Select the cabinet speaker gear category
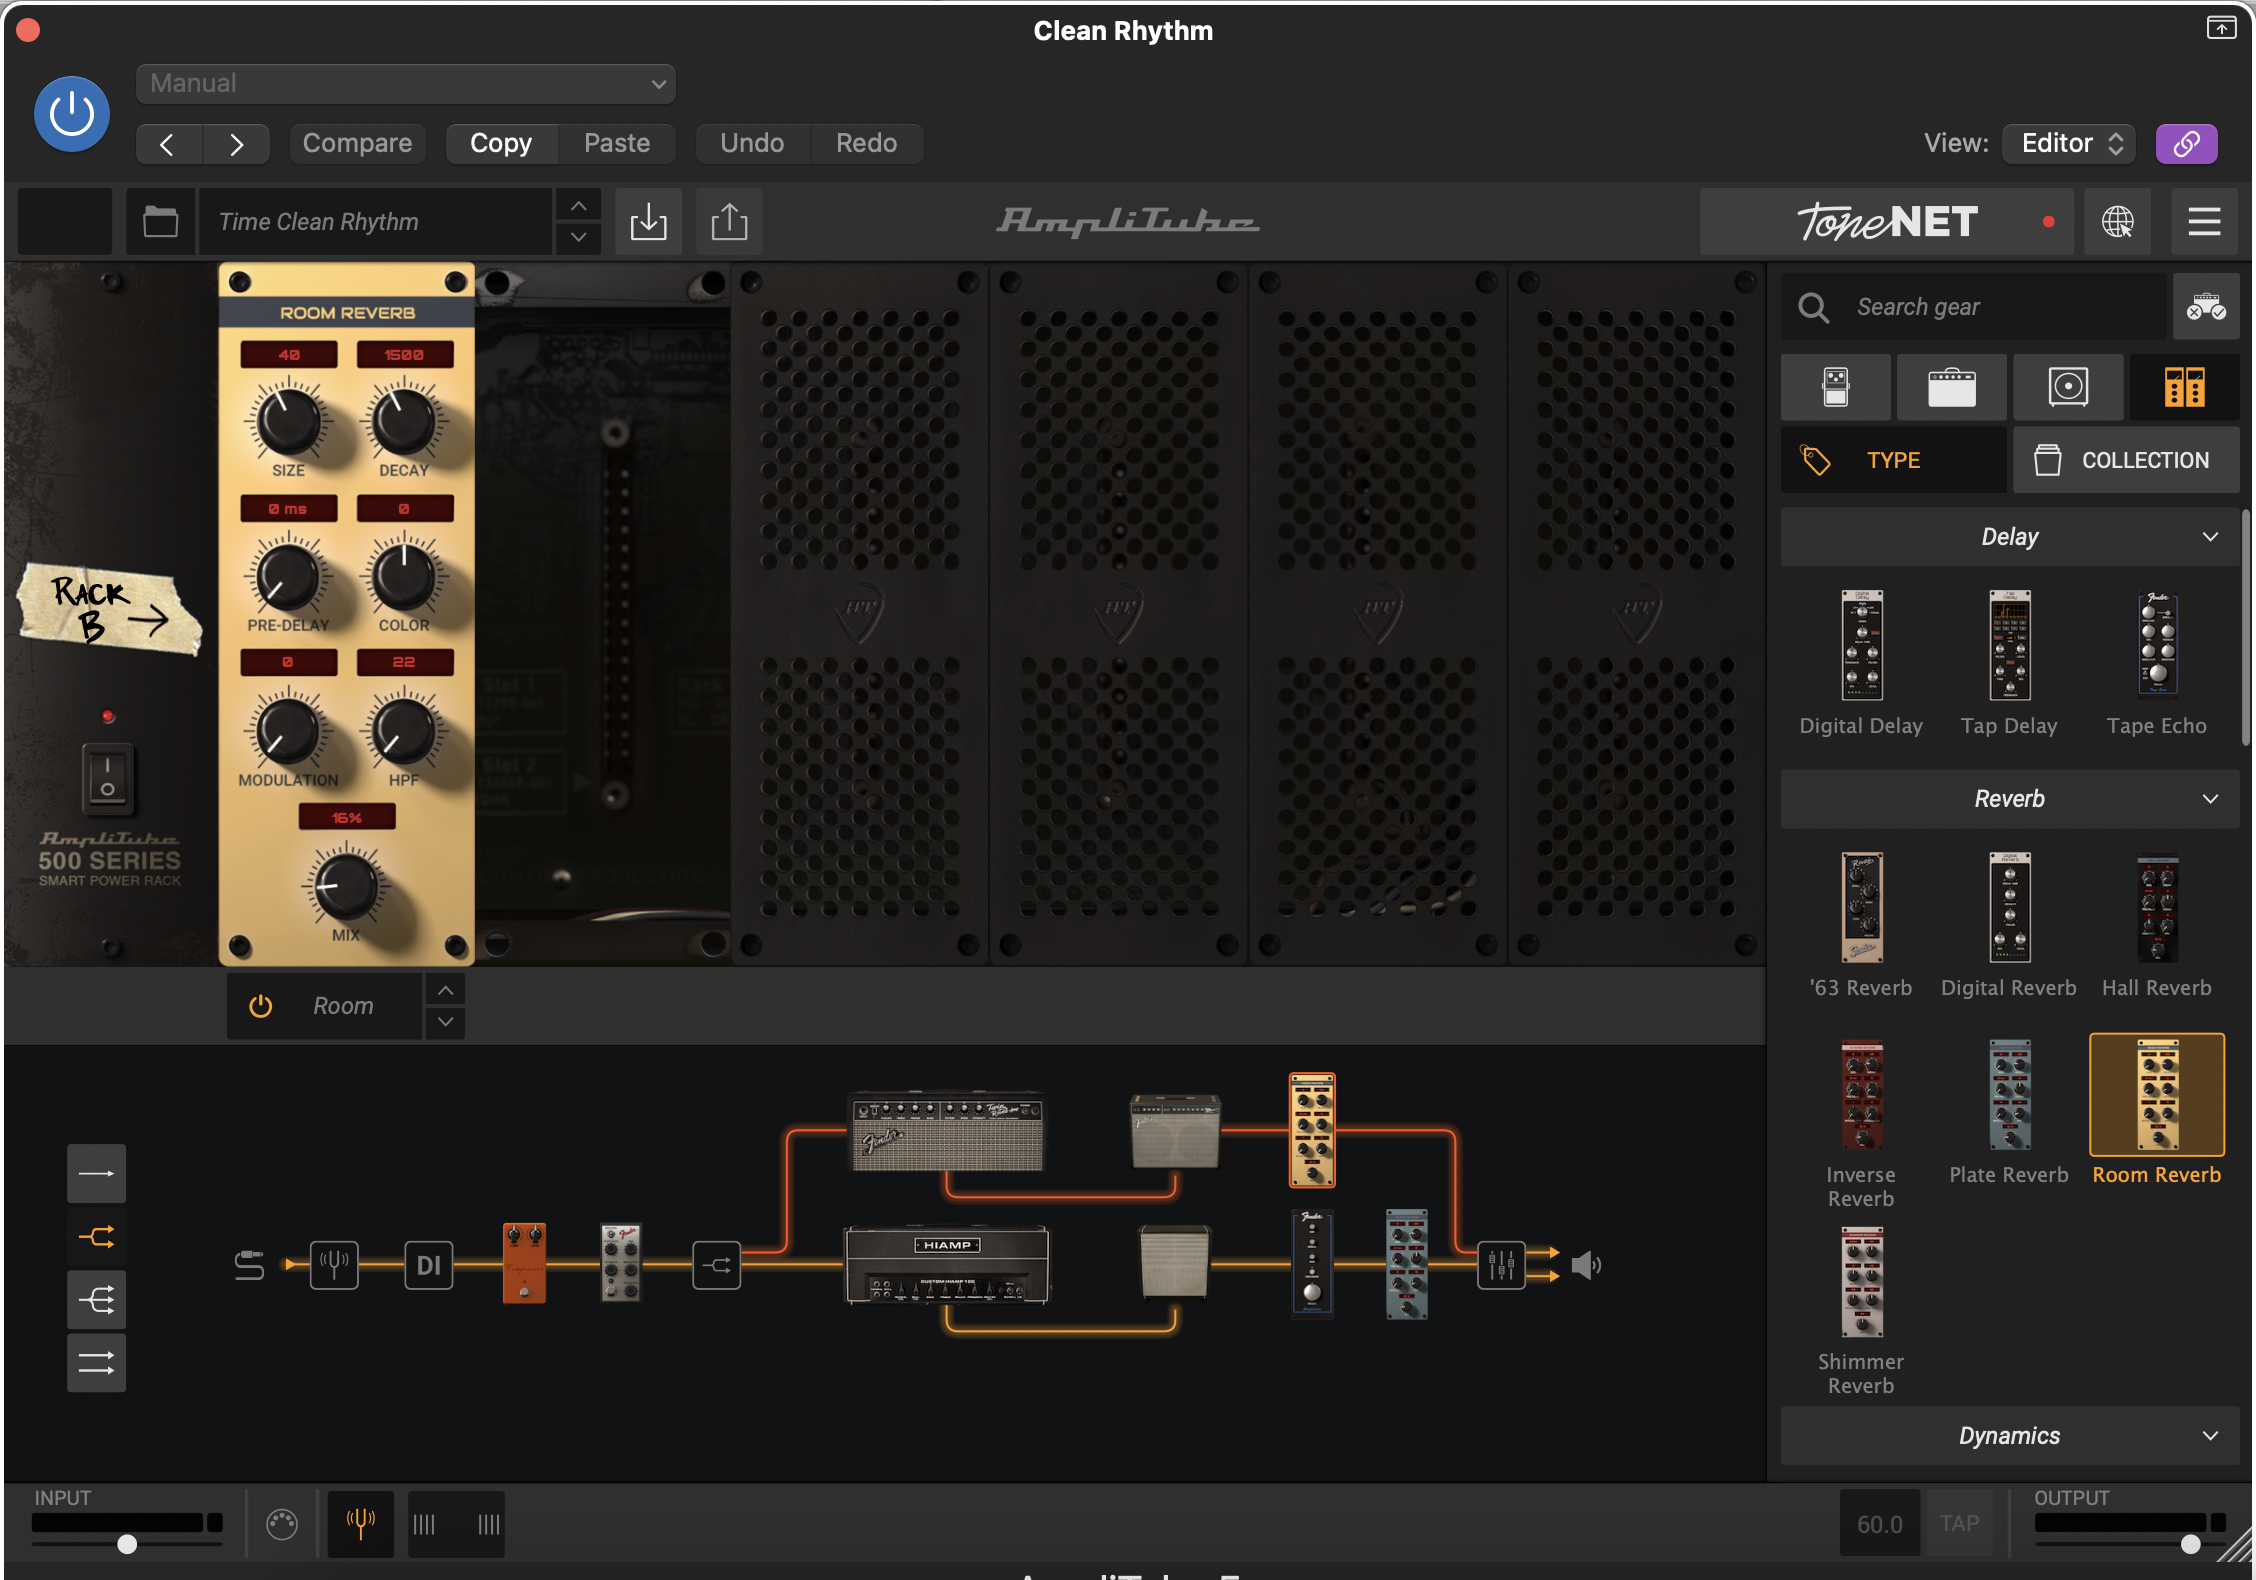 point(2068,387)
